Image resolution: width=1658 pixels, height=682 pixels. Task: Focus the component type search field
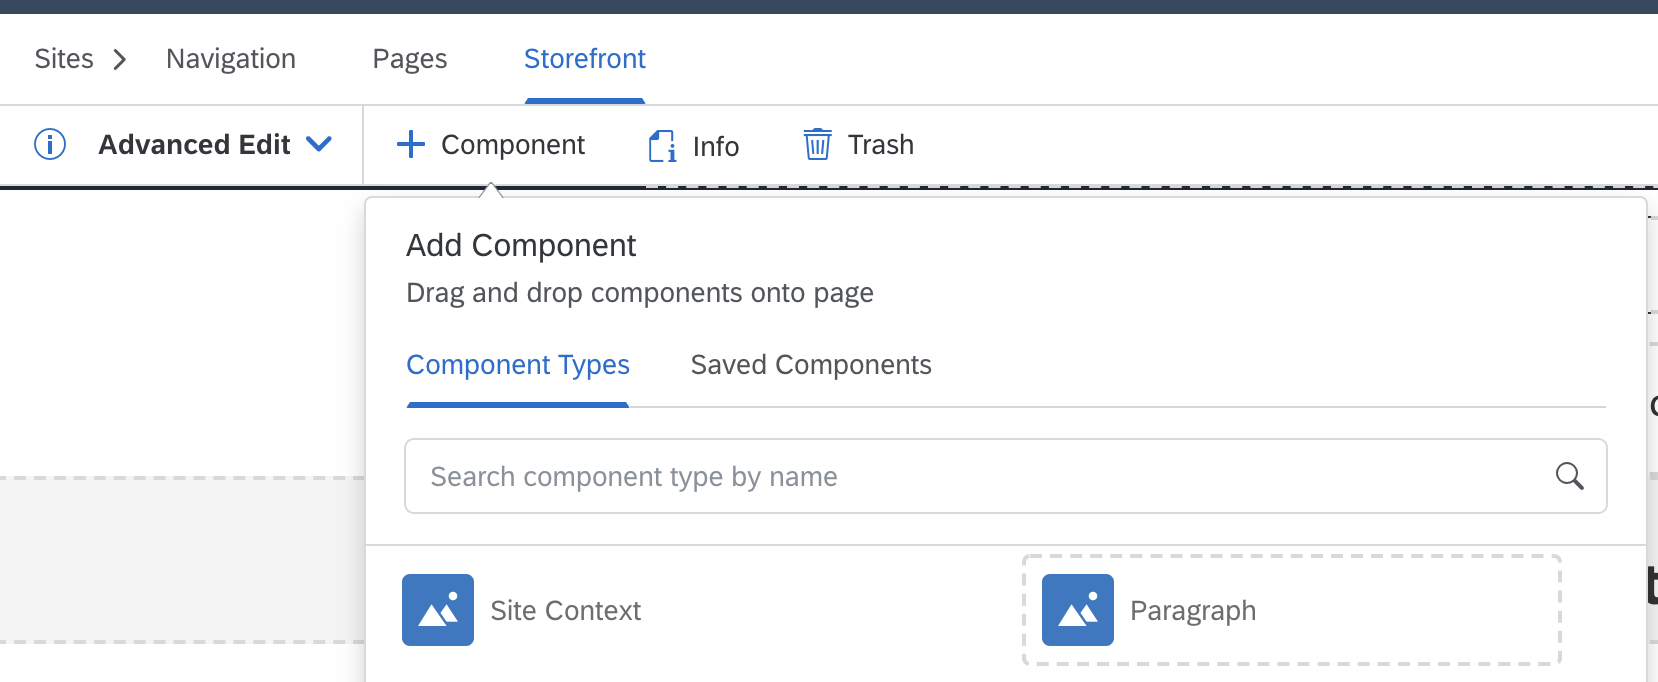click(x=980, y=476)
